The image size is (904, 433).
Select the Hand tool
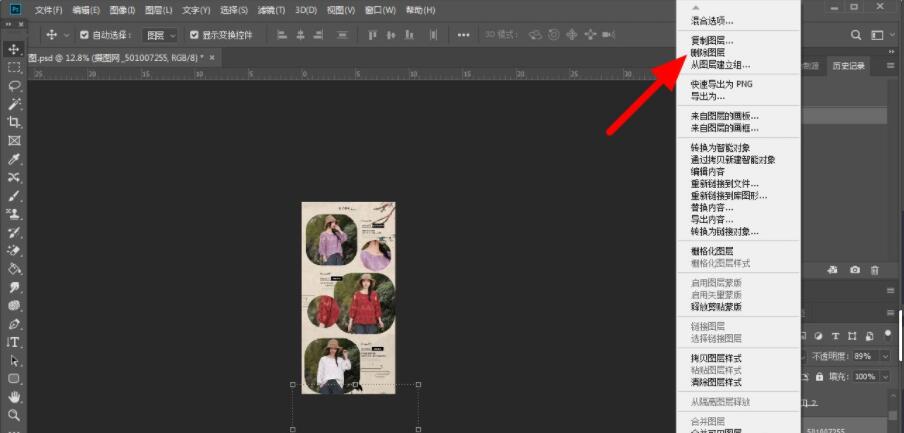(14, 397)
